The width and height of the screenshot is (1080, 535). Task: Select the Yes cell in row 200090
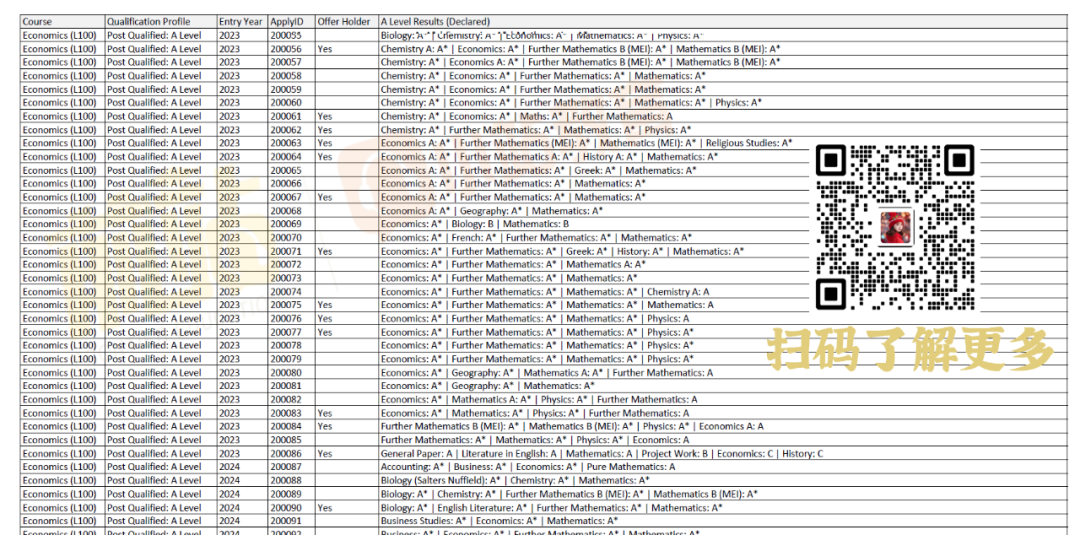pyautogui.click(x=346, y=507)
